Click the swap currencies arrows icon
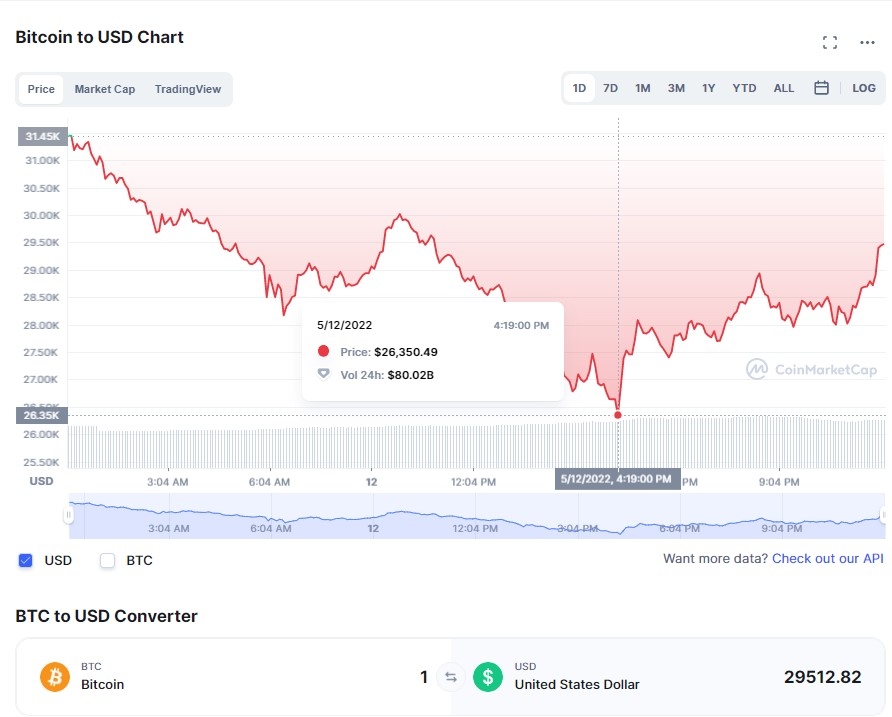The image size is (892, 717). point(451,677)
